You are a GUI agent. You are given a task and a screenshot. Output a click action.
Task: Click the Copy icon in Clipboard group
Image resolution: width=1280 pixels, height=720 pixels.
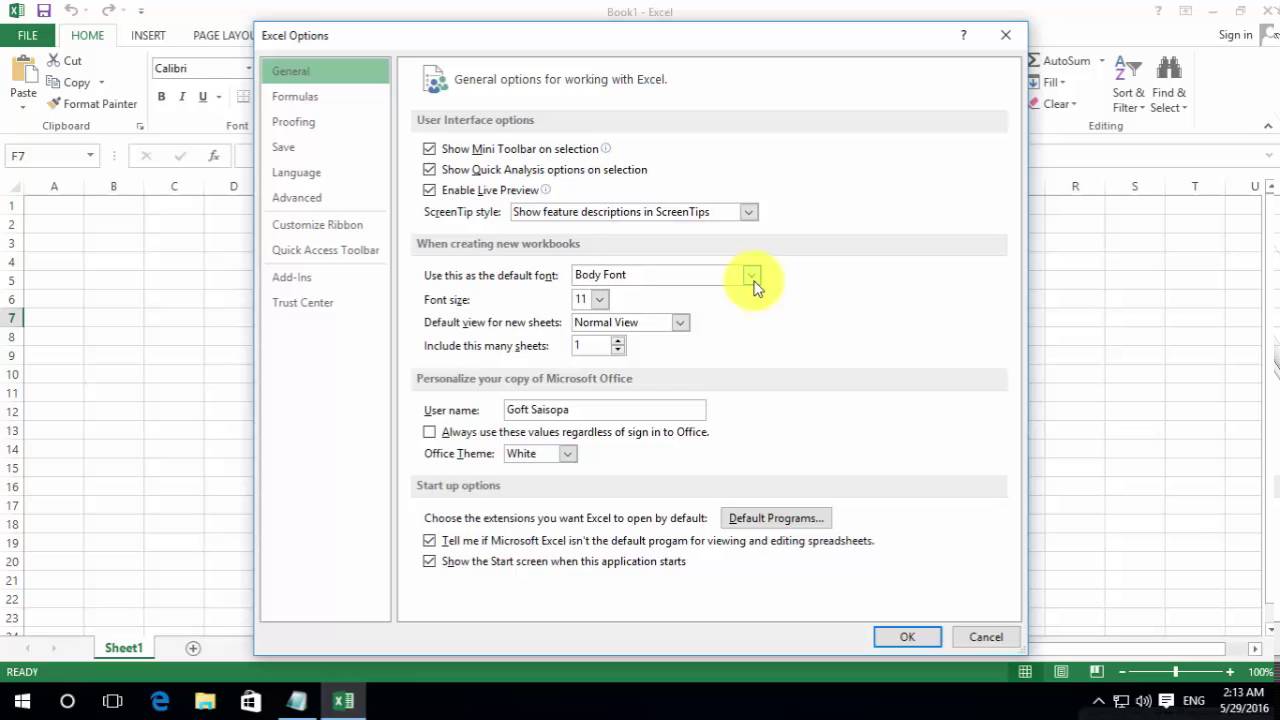pyautogui.click(x=53, y=83)
